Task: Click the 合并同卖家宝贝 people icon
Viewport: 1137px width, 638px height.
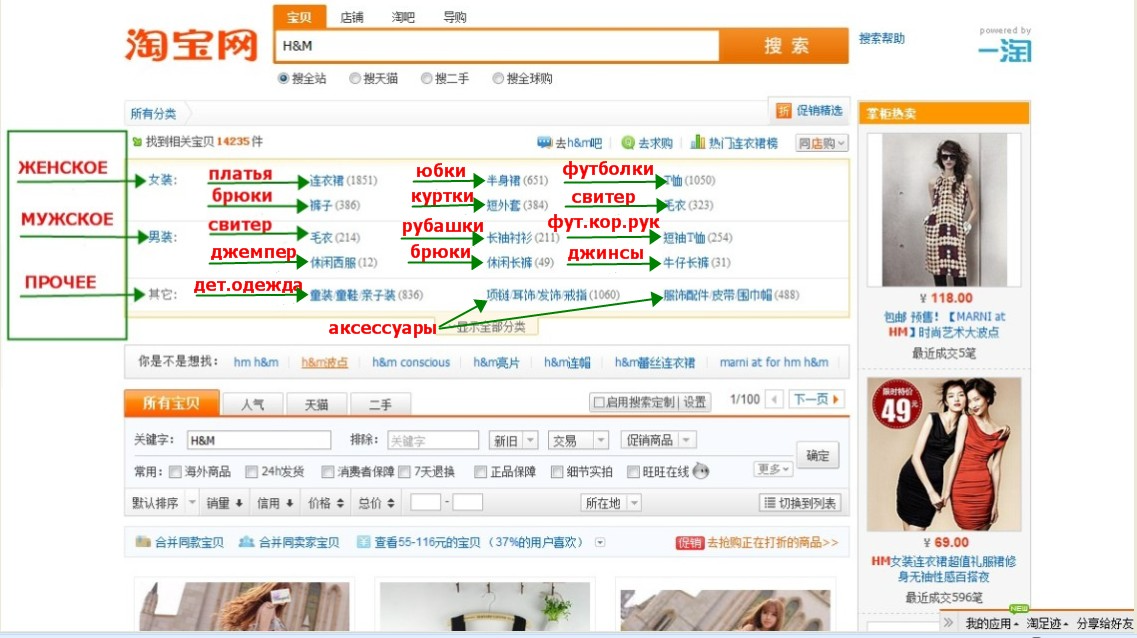Action: pos(247,542)
